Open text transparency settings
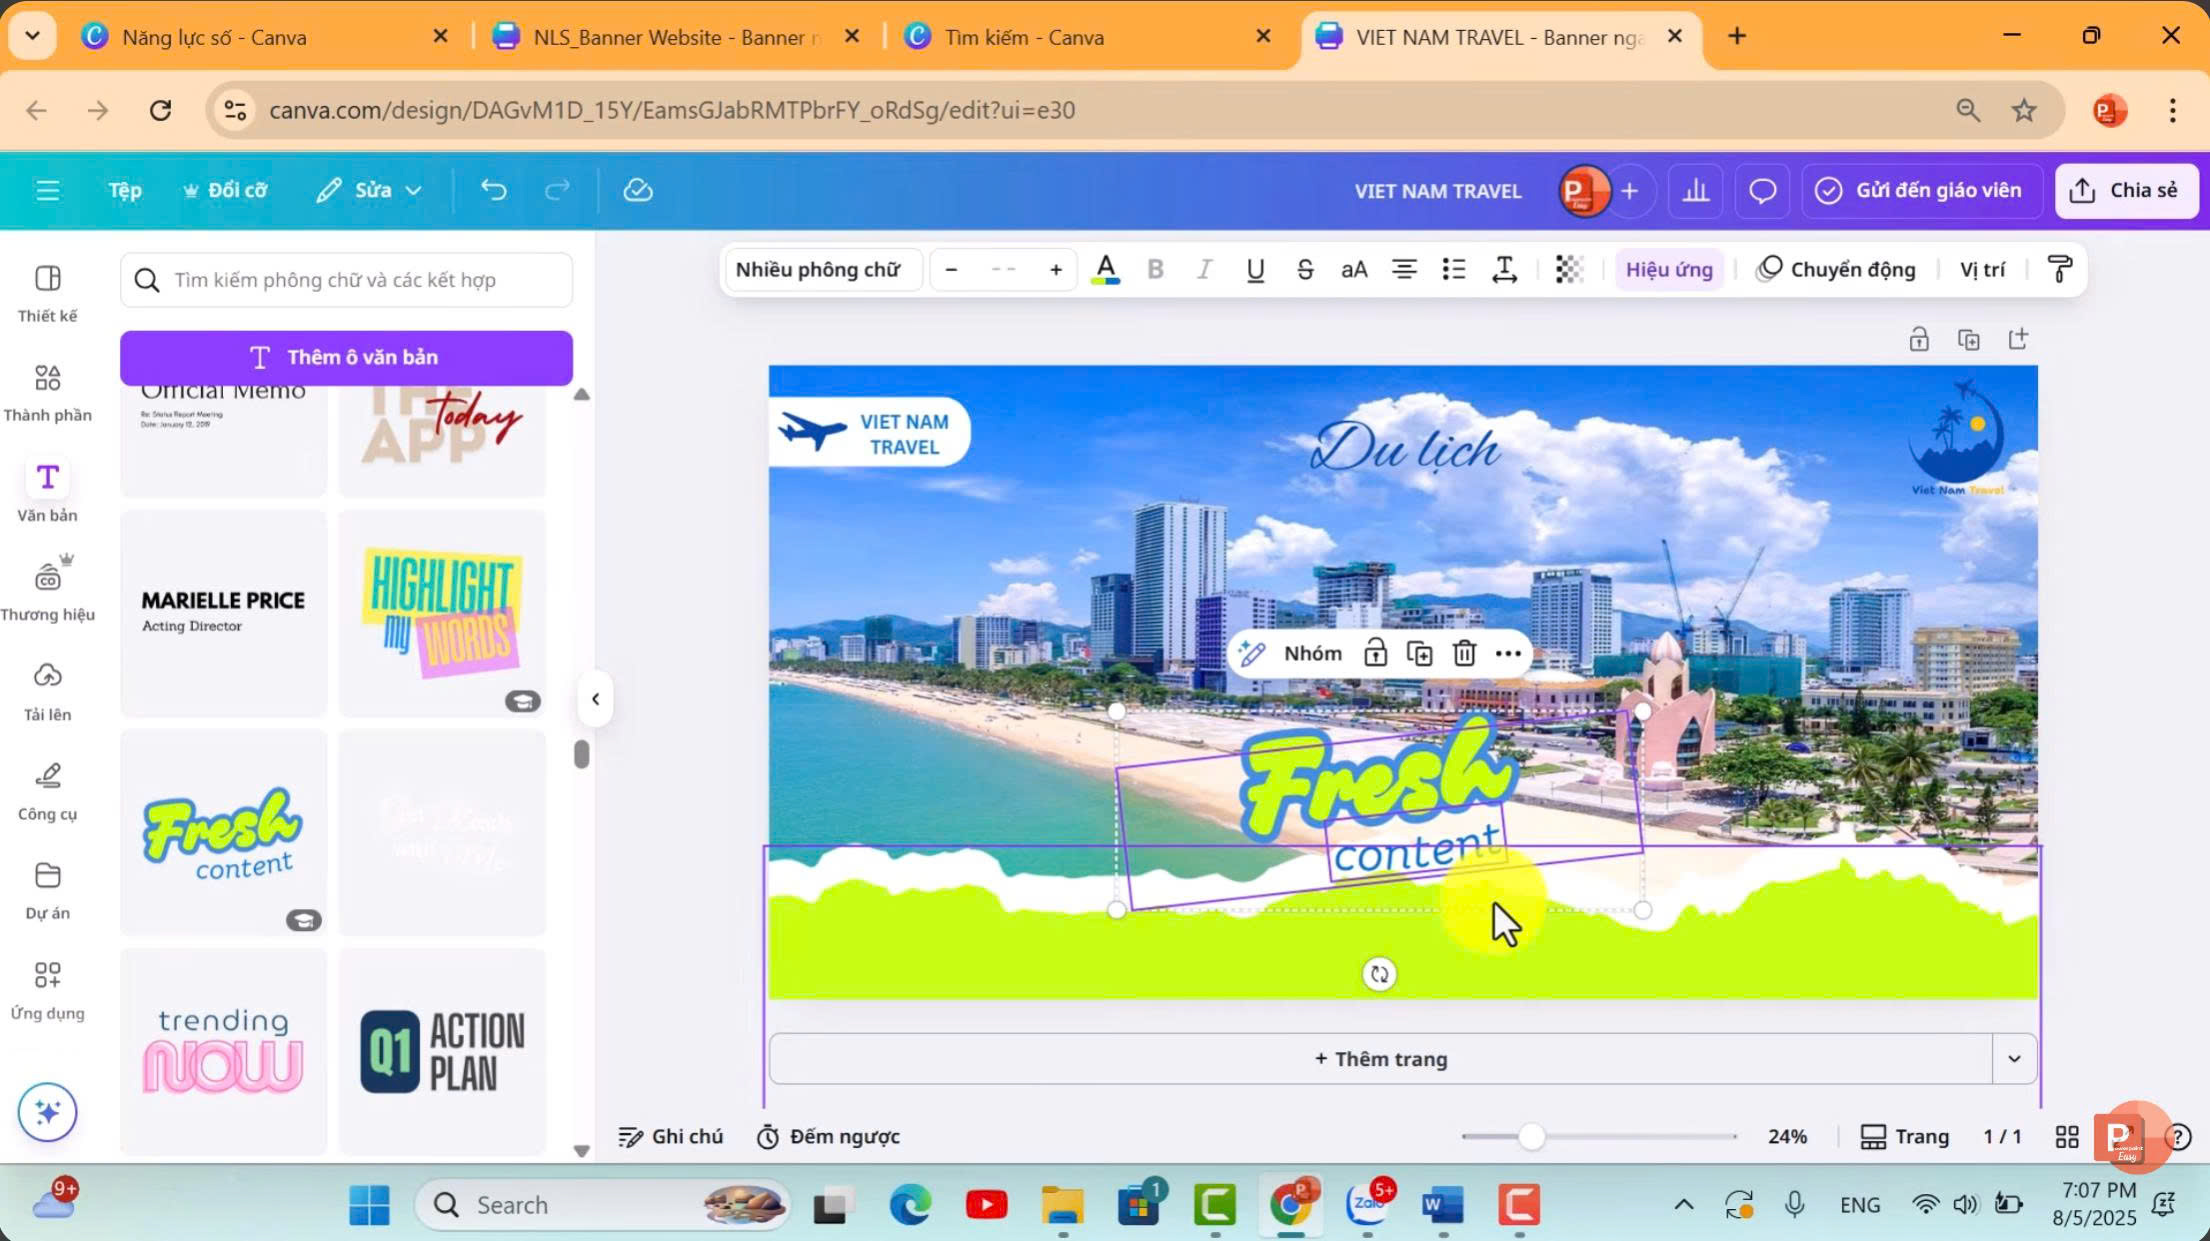The width and height of the screenshot is (2210, 1241). point(1568,269)
